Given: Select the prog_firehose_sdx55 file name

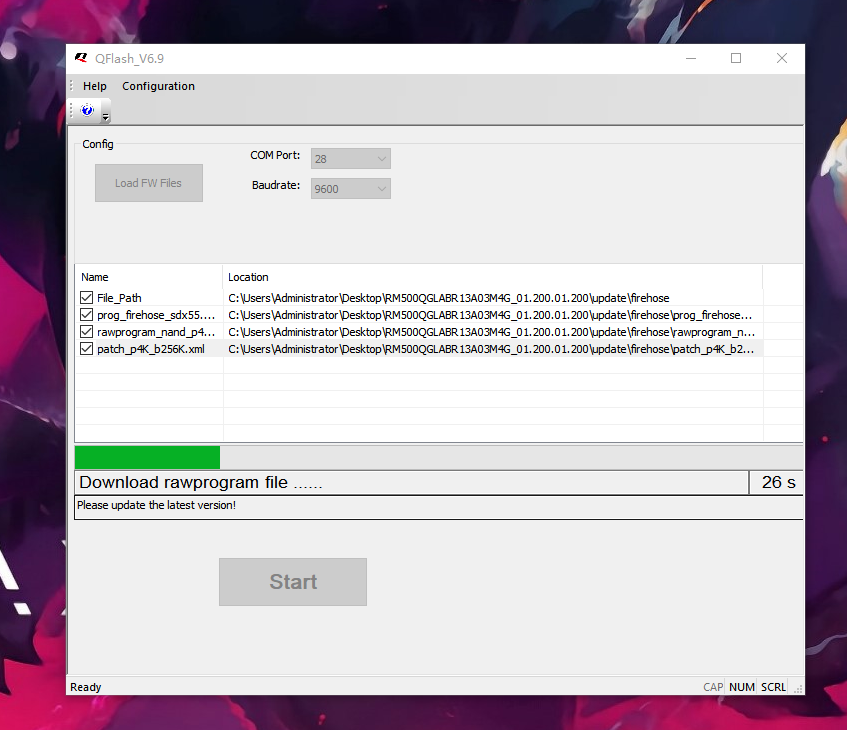Looking at the screenshot, I should [156, 314].
